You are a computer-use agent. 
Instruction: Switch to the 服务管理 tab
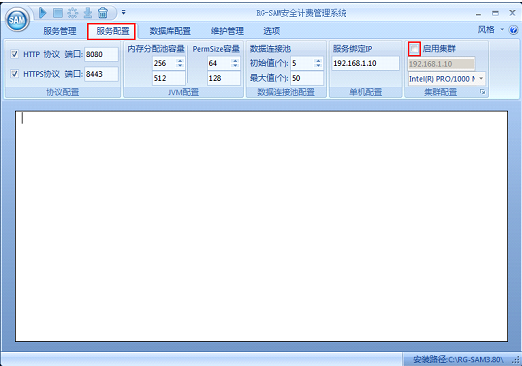pos(60,31)
